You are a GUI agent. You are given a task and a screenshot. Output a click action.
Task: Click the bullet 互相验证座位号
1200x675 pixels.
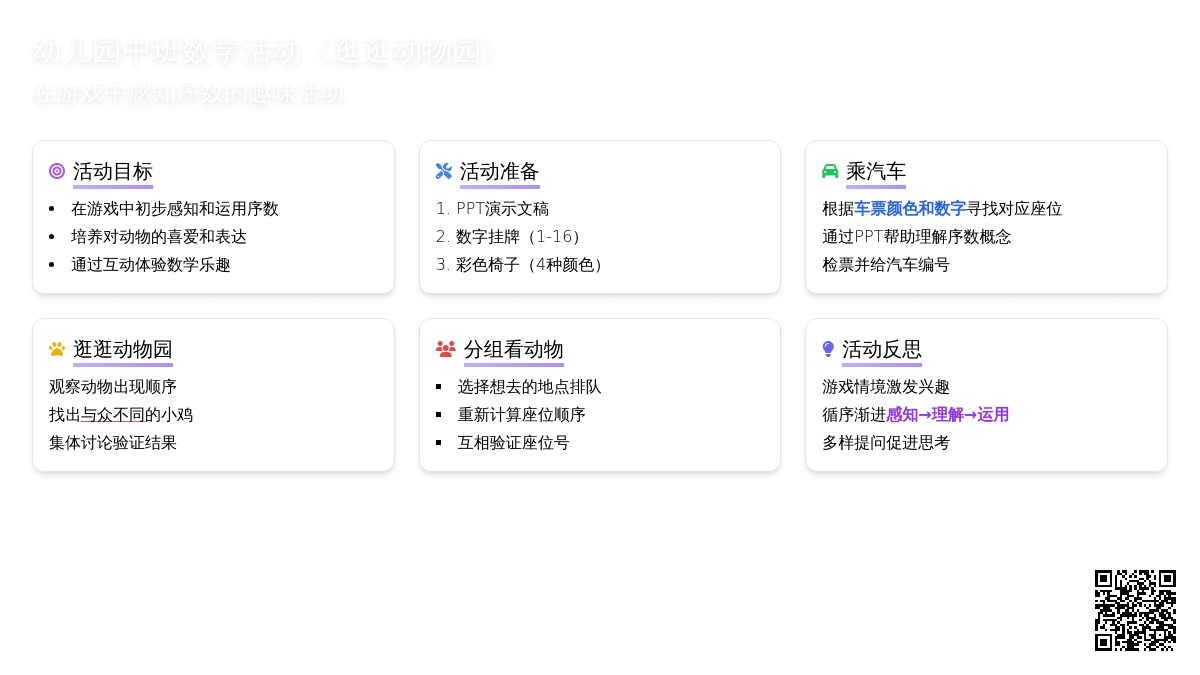pyautogui.click(x=514, y=443)
